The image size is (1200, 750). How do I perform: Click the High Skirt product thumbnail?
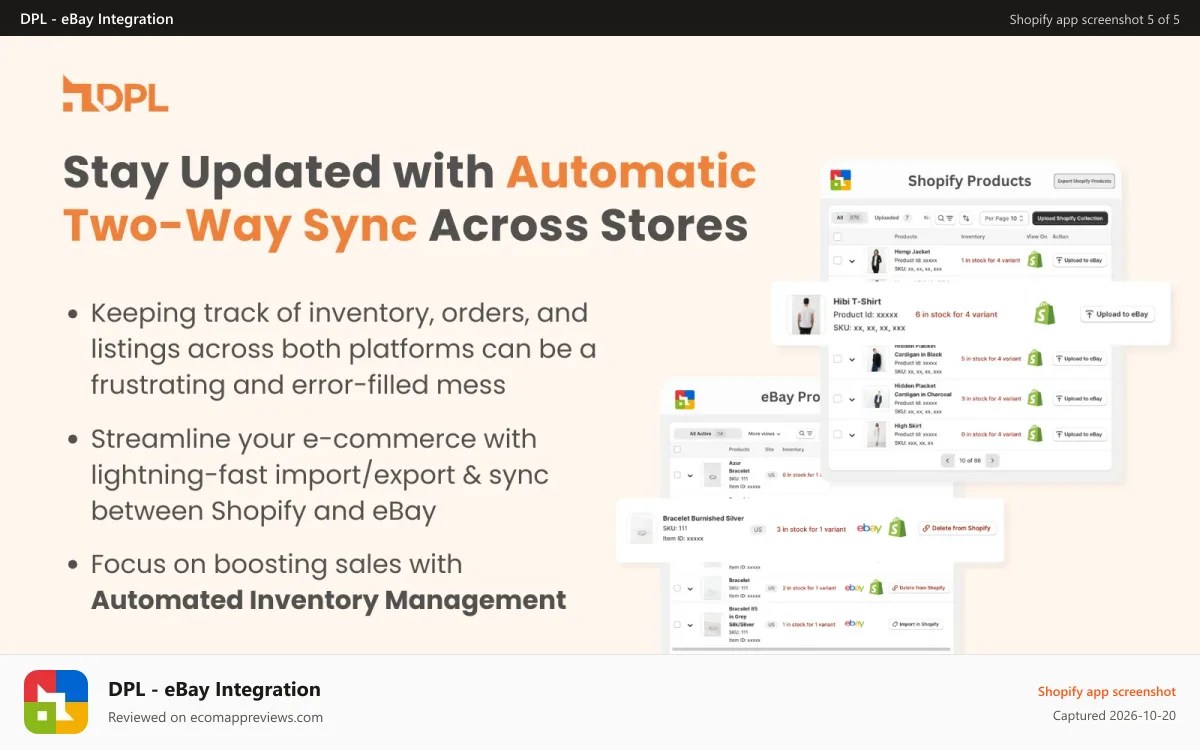(x=876, y=434)
